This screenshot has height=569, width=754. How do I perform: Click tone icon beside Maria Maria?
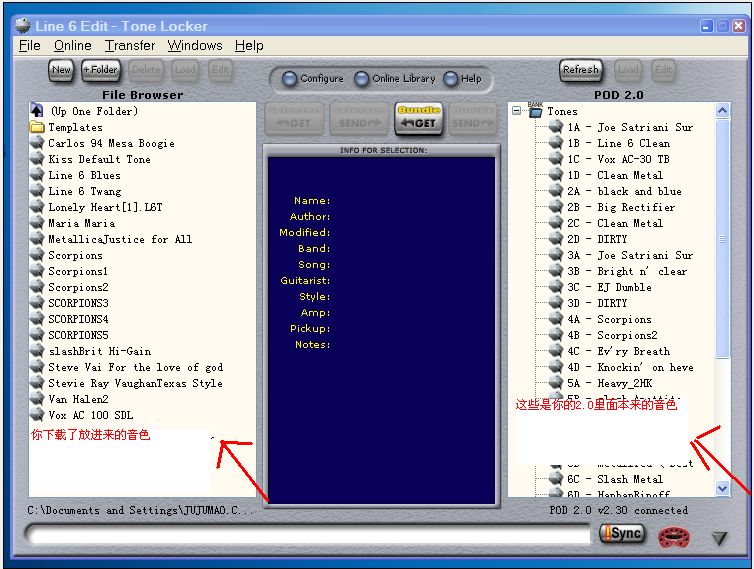37,223
